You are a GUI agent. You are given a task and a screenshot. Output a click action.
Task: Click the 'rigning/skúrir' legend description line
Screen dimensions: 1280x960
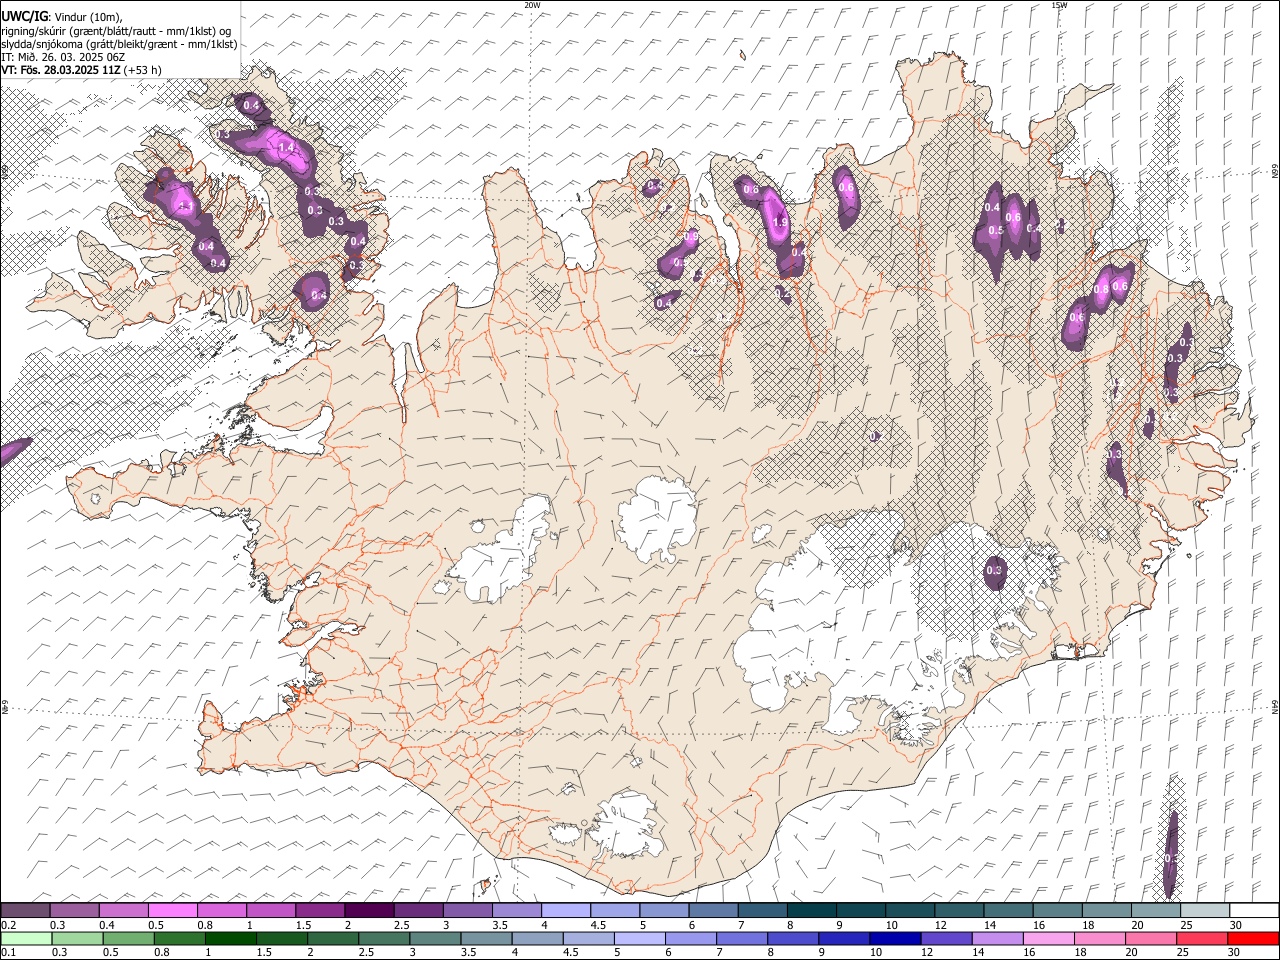click(x=116, y=31)
